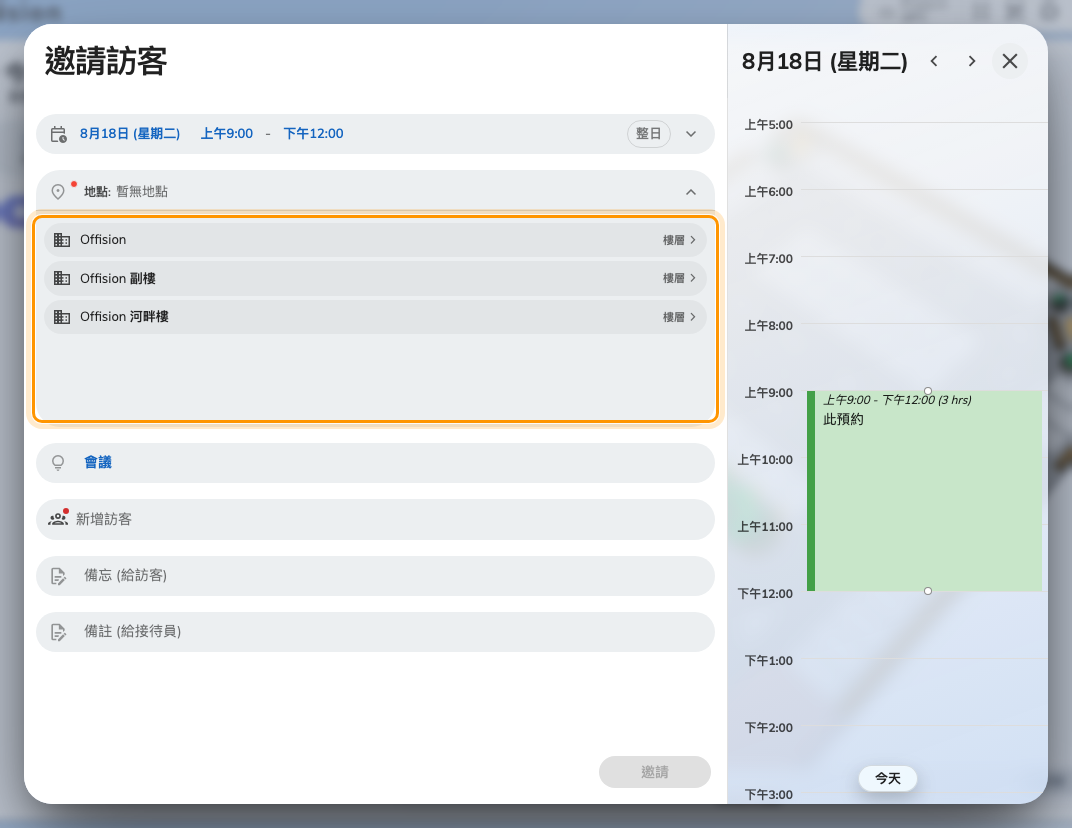
Task: Click the 新增訪客 field
Action: click(375, 519)
